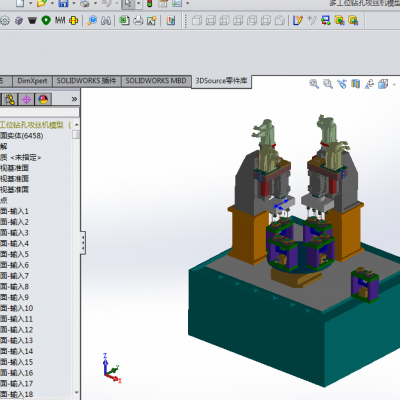Click the feature tree filter field
This screenshot has width=400, height=400.
click(x=39, y=112)
